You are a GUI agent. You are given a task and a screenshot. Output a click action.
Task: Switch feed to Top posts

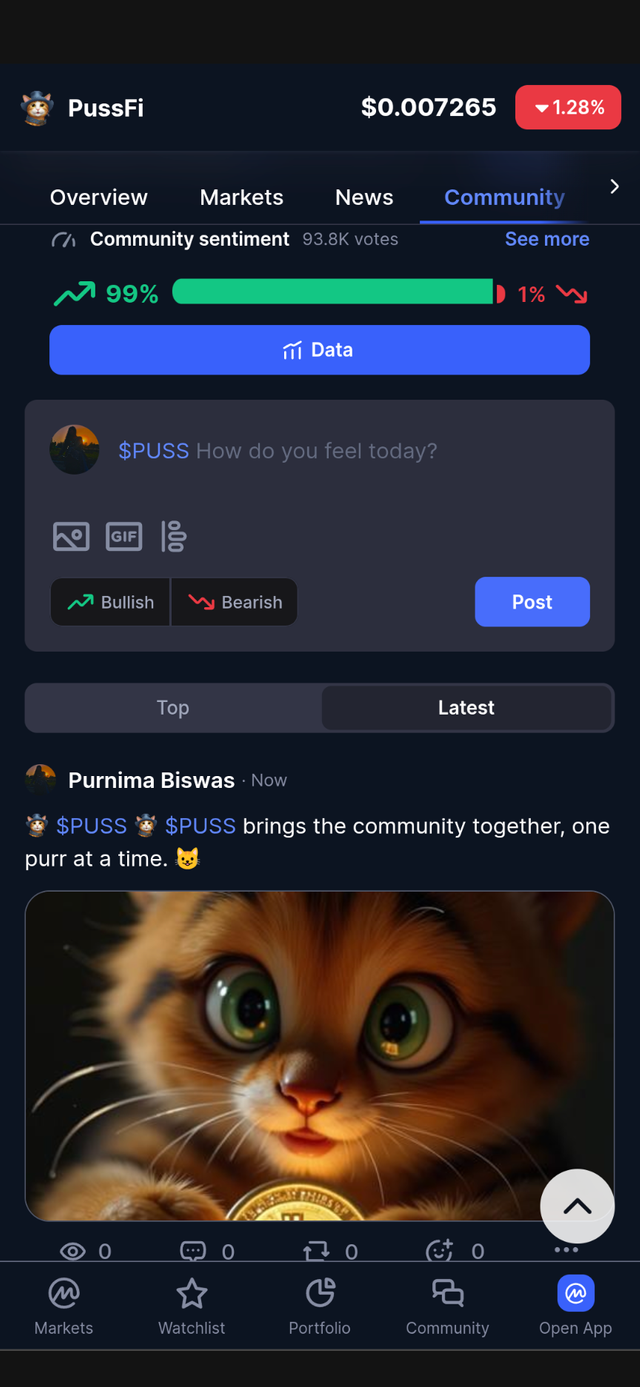(x=173, y=708)
